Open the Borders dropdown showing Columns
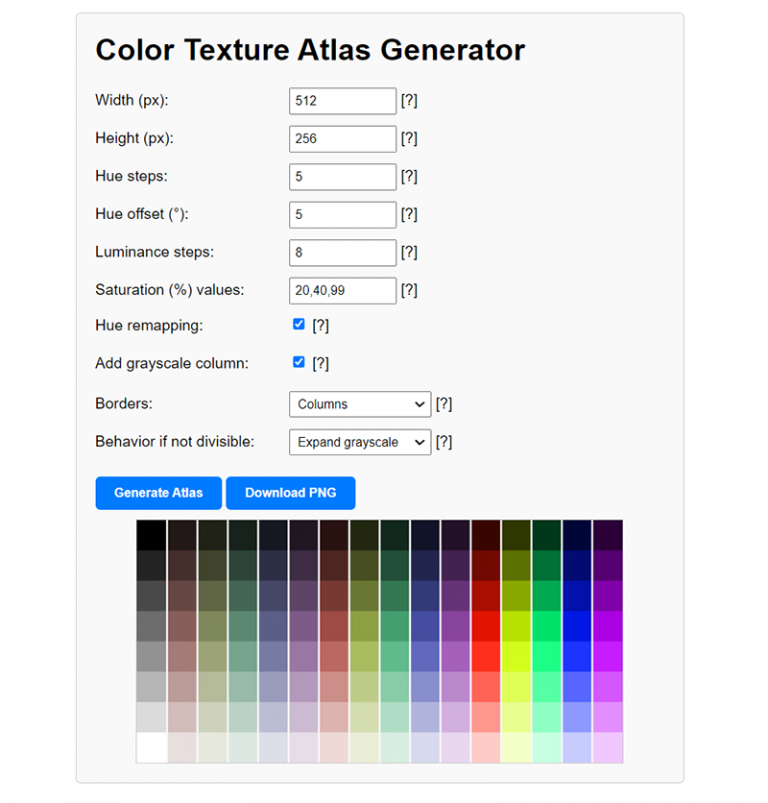 [x=359, y=404]
